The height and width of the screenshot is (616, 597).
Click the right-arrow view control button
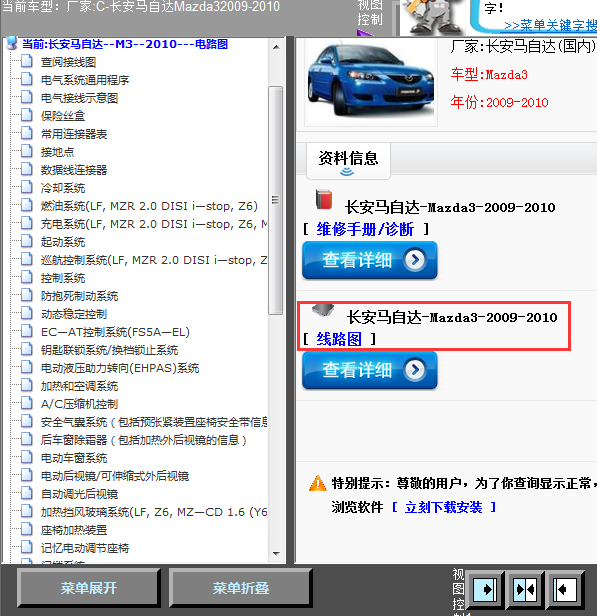point(487,589)
